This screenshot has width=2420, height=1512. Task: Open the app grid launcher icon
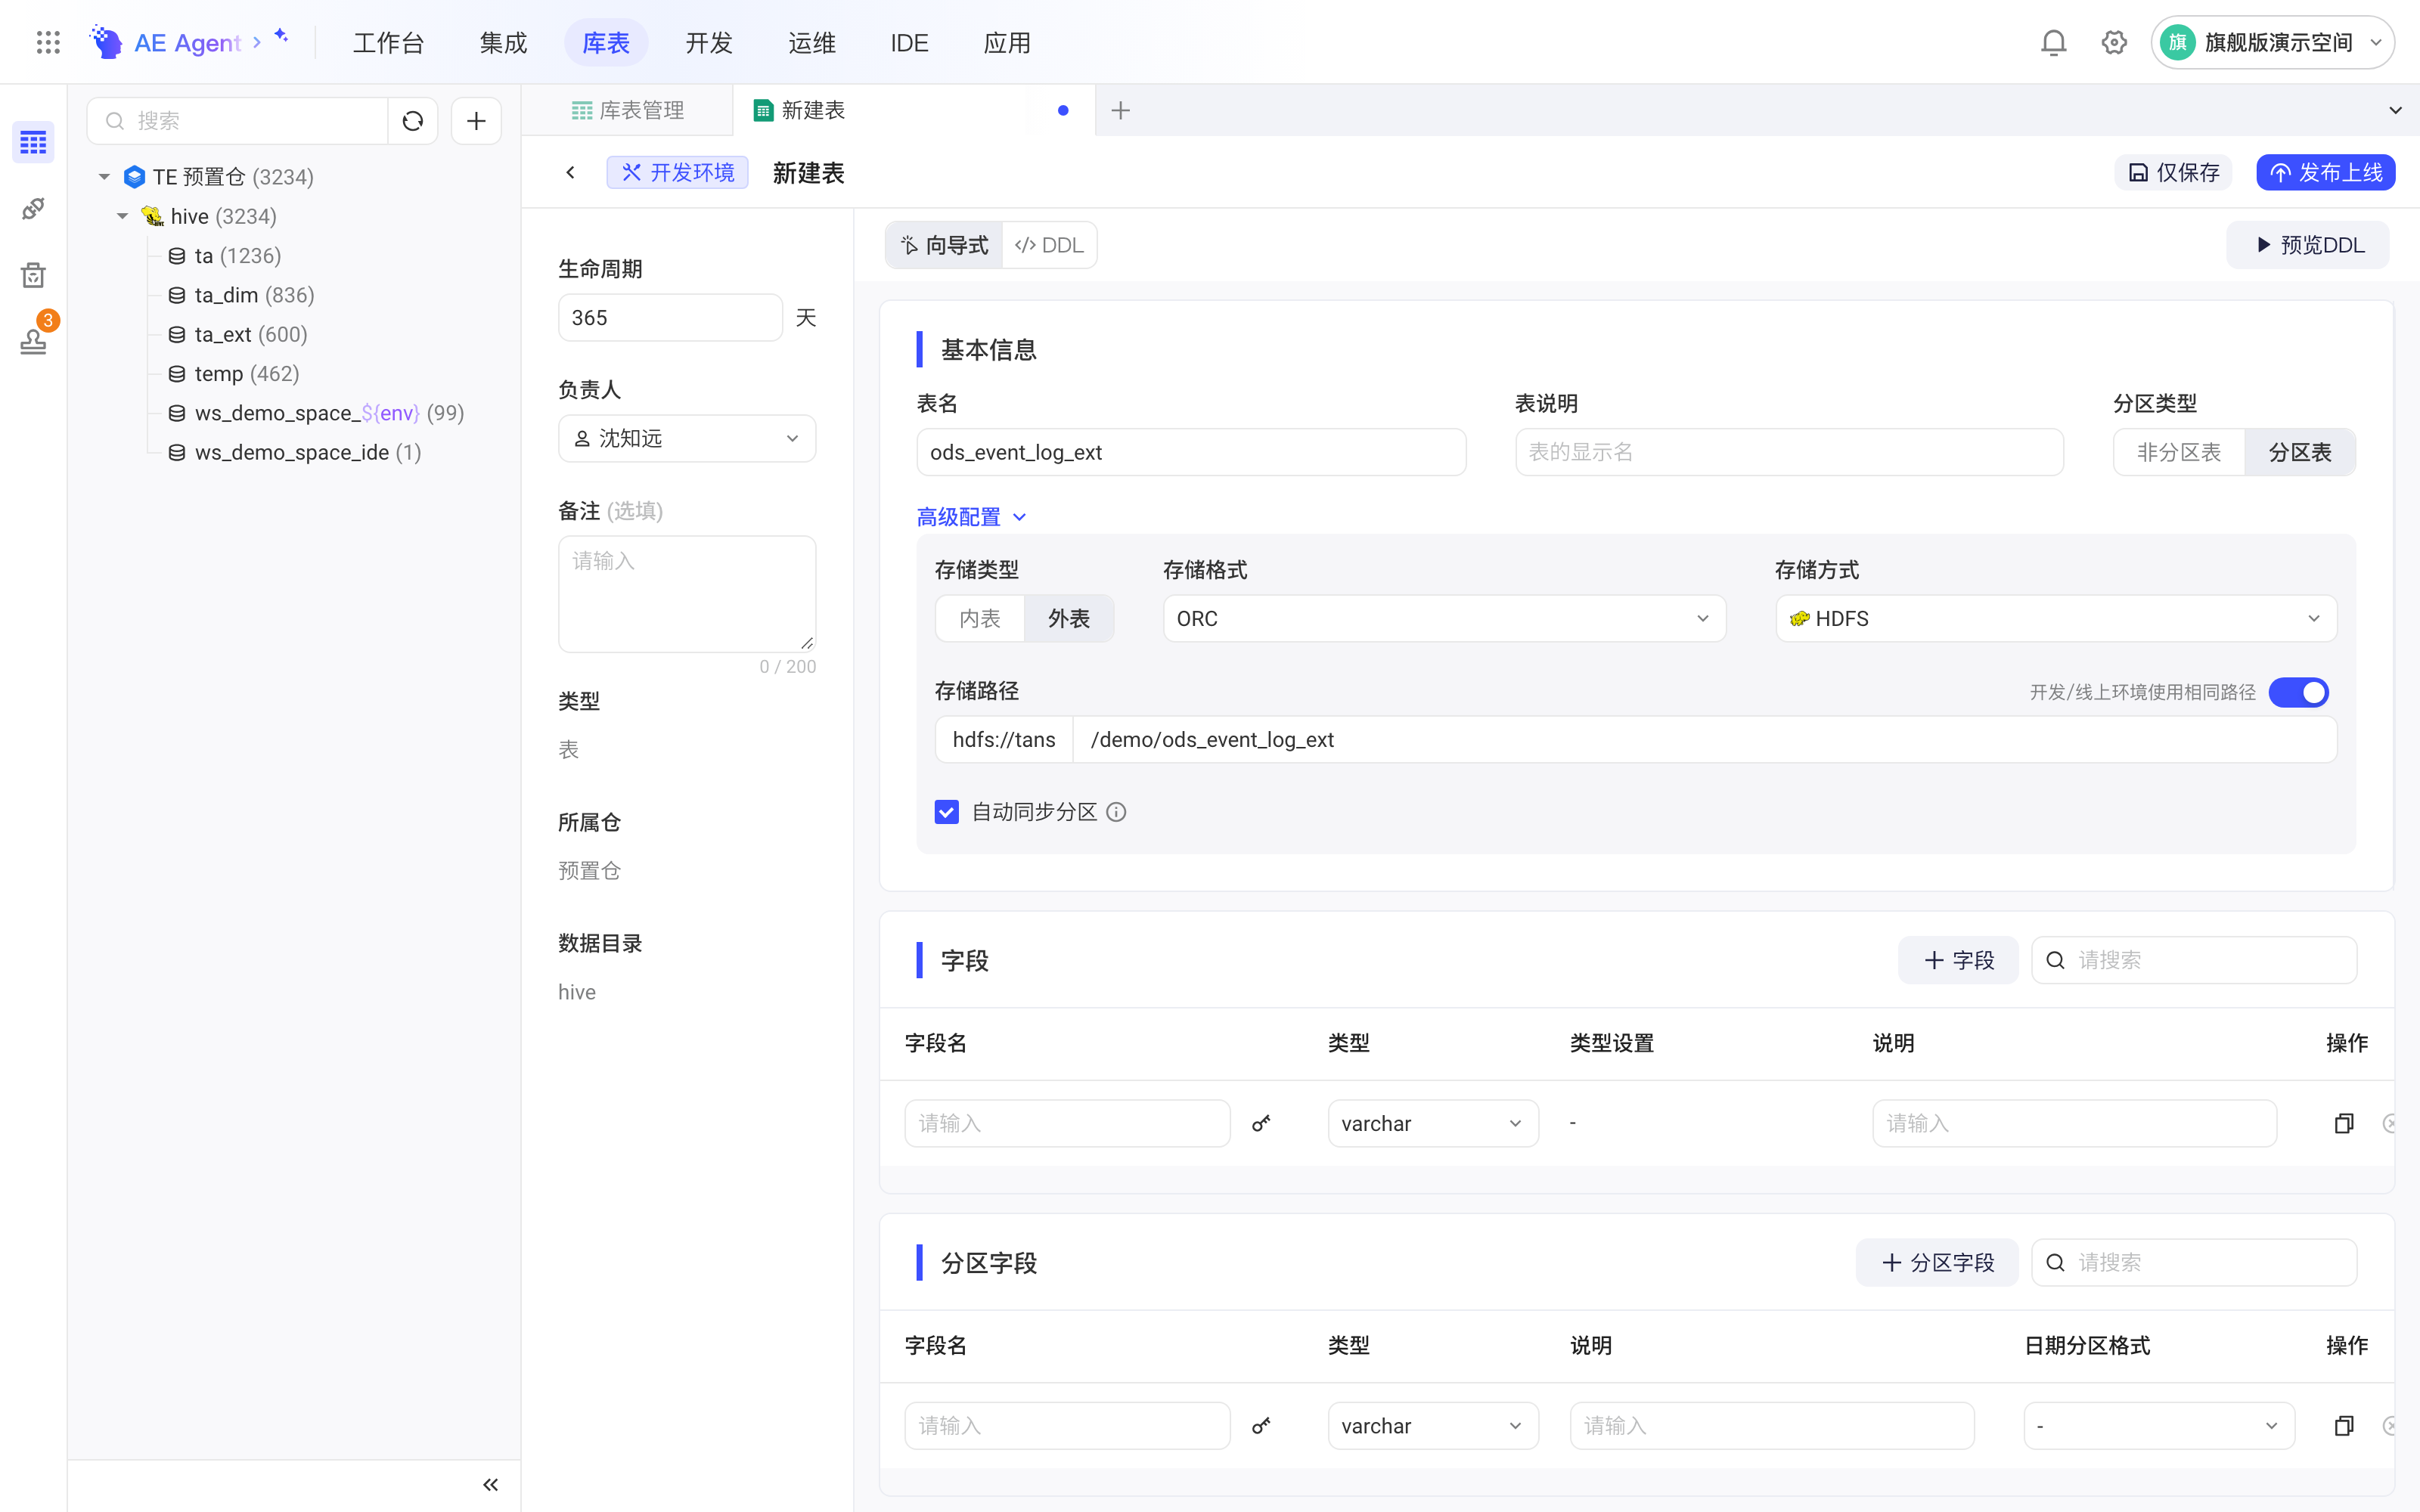click(x=48, y=42)
